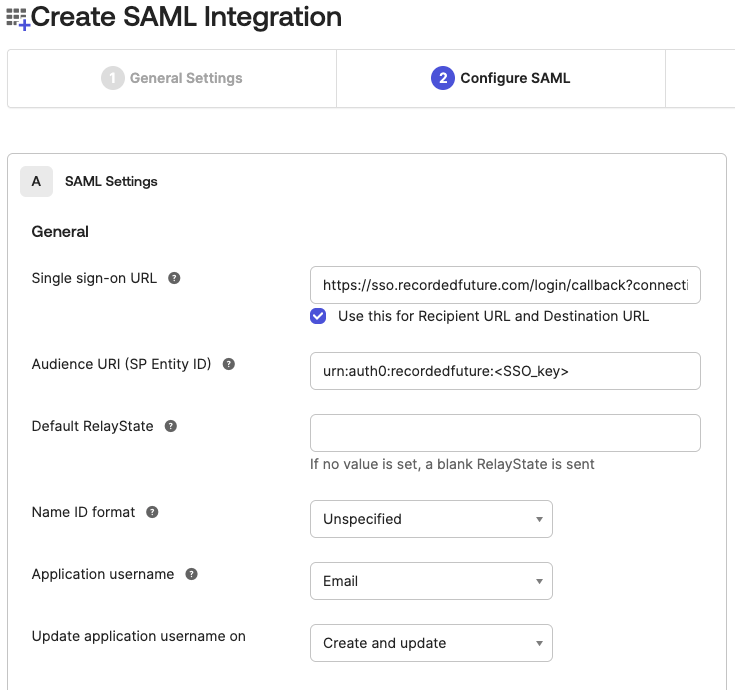Go to the General Settings step tab
The image size is (735, 690).
[172, 78]
